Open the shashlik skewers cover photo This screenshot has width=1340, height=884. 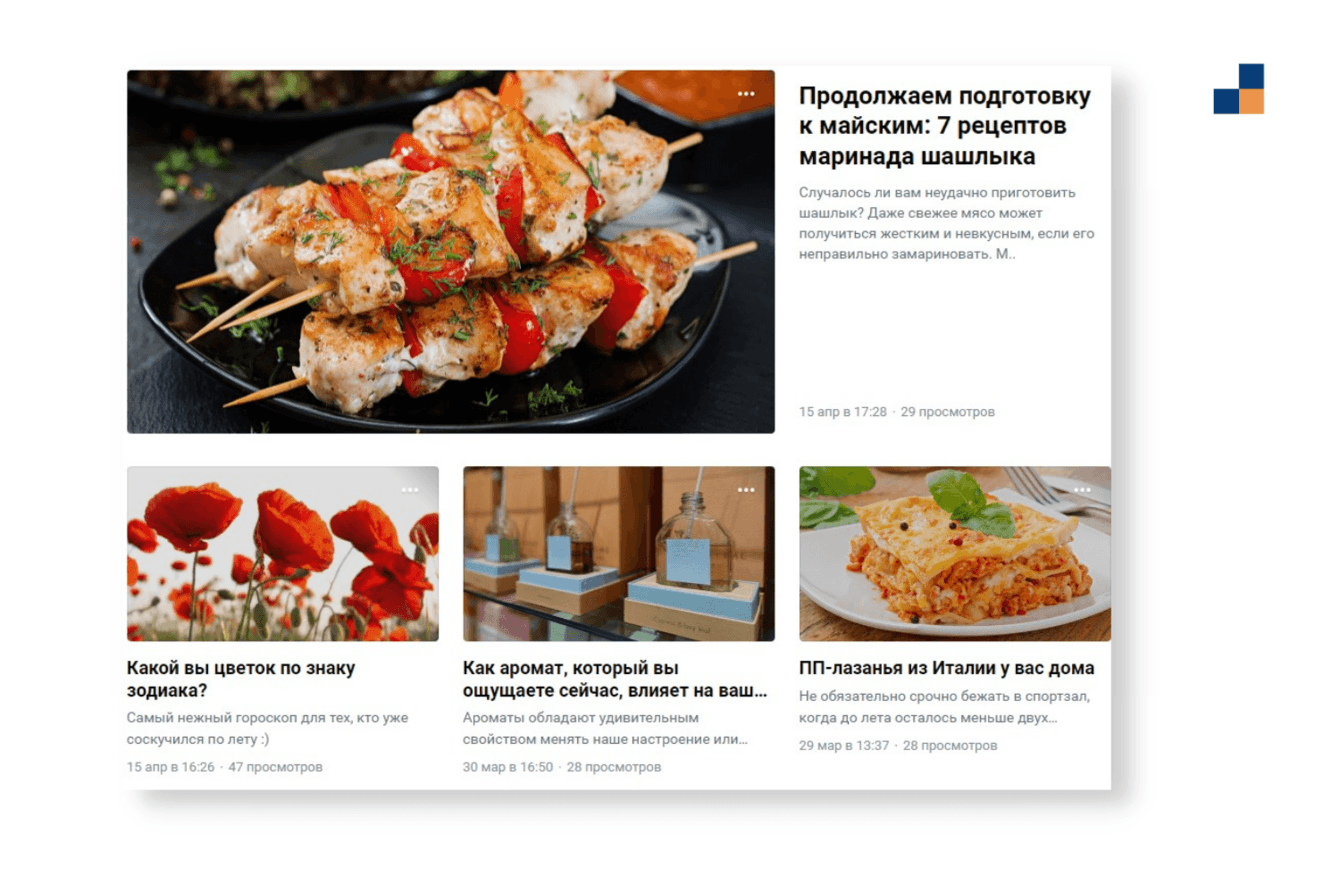coord(451,252)
